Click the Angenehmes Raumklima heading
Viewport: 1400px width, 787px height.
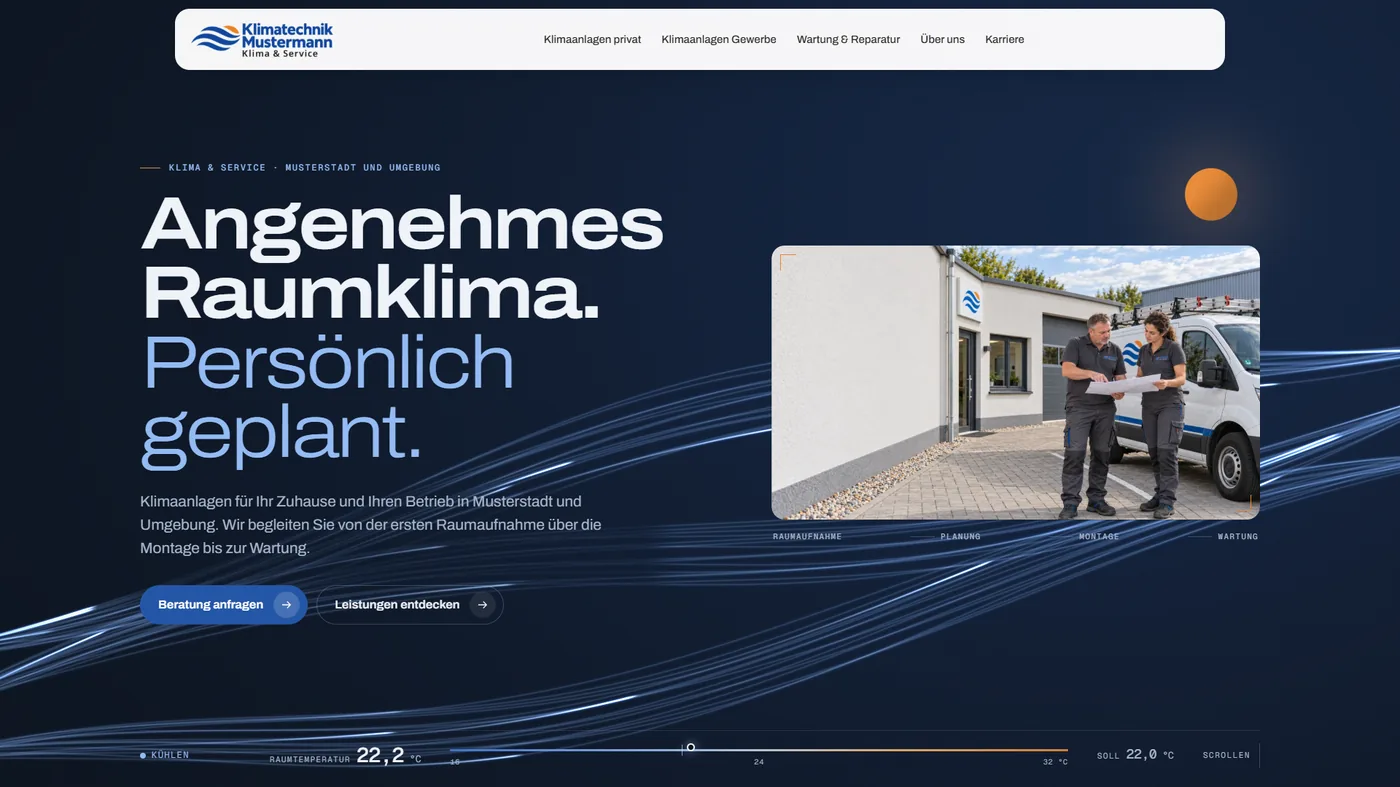pos(402,257)
